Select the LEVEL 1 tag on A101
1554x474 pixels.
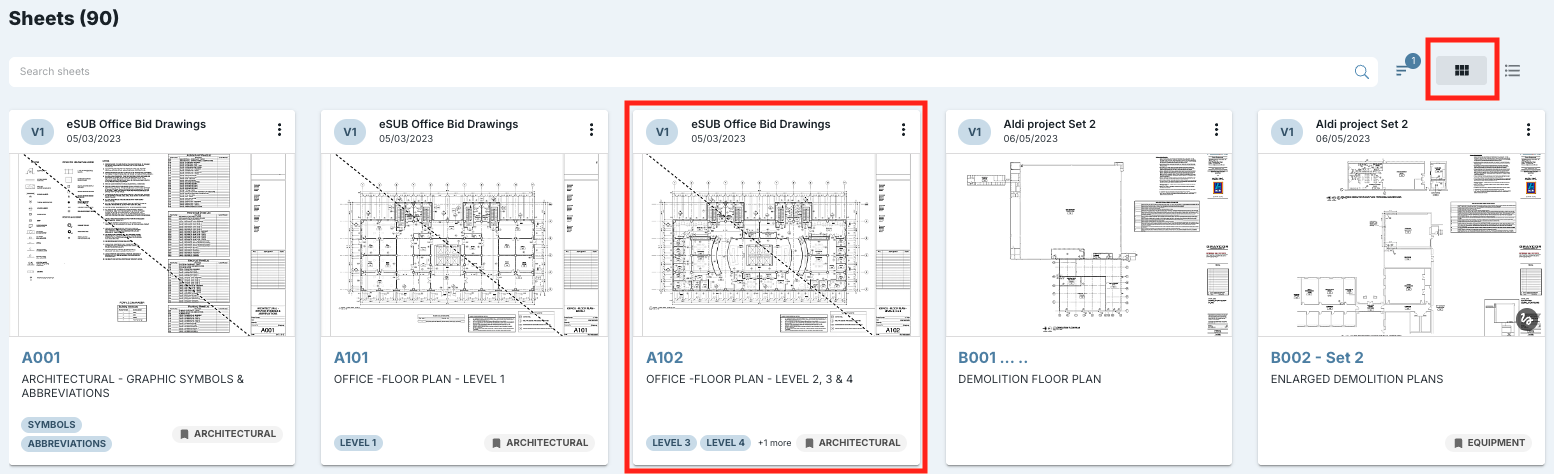(358, 442)
